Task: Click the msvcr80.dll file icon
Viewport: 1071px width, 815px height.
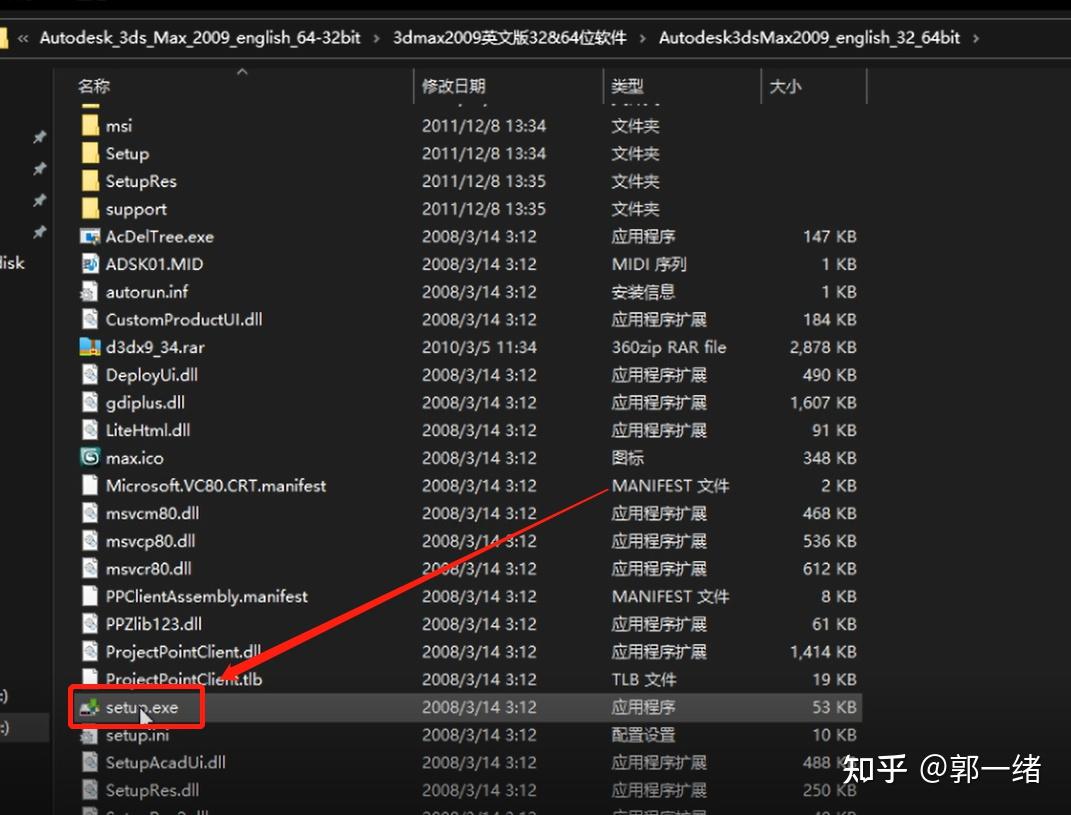Action: (x=89, y=568)
